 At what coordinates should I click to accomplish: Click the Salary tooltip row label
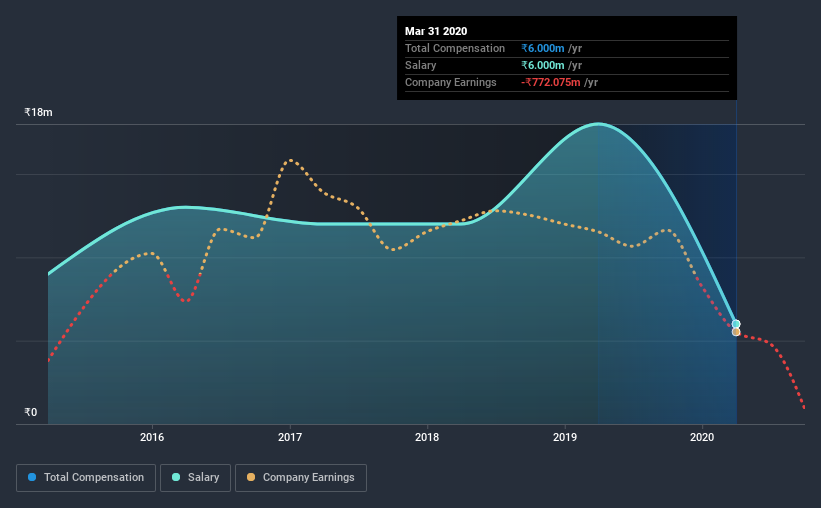pyautogui.click(x=420, y=65)
